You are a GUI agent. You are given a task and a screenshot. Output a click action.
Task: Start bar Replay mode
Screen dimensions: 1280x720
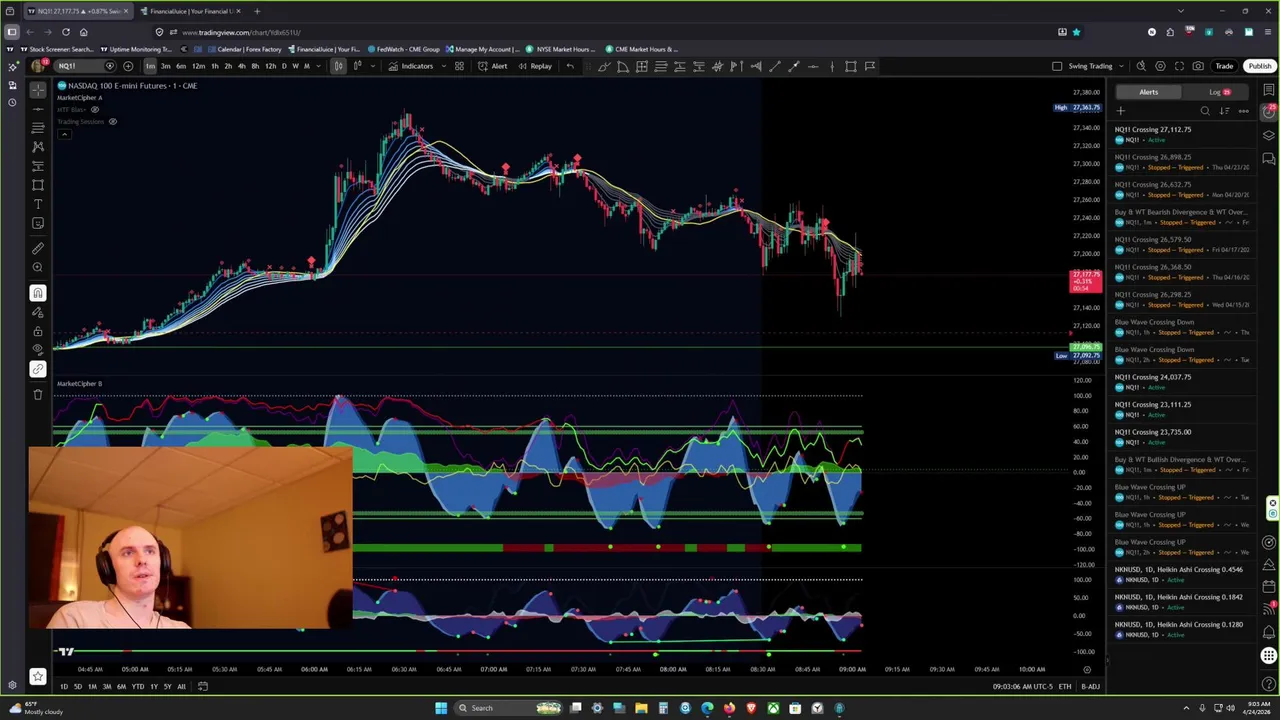535,66
